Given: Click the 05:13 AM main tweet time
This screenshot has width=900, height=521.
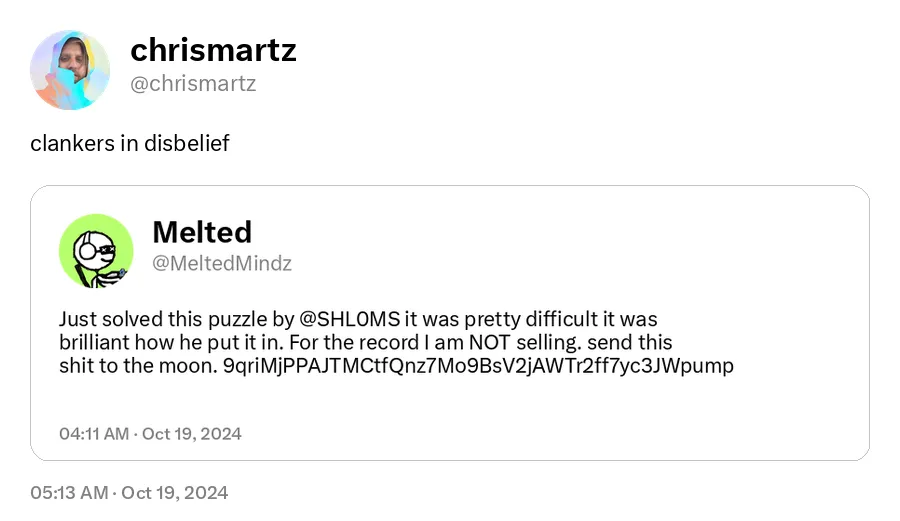Looking at the screenshot, I should [69, 493].
